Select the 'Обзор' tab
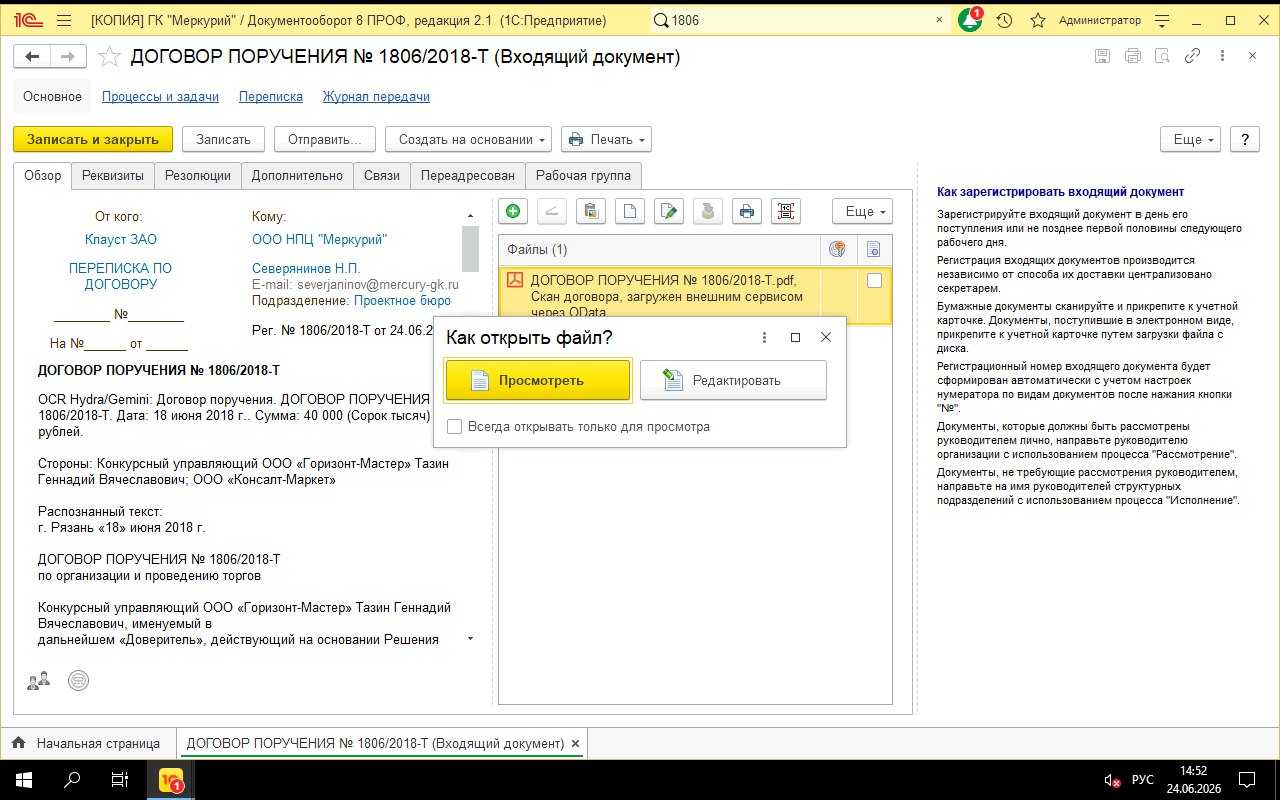 [x=43, y=176]
